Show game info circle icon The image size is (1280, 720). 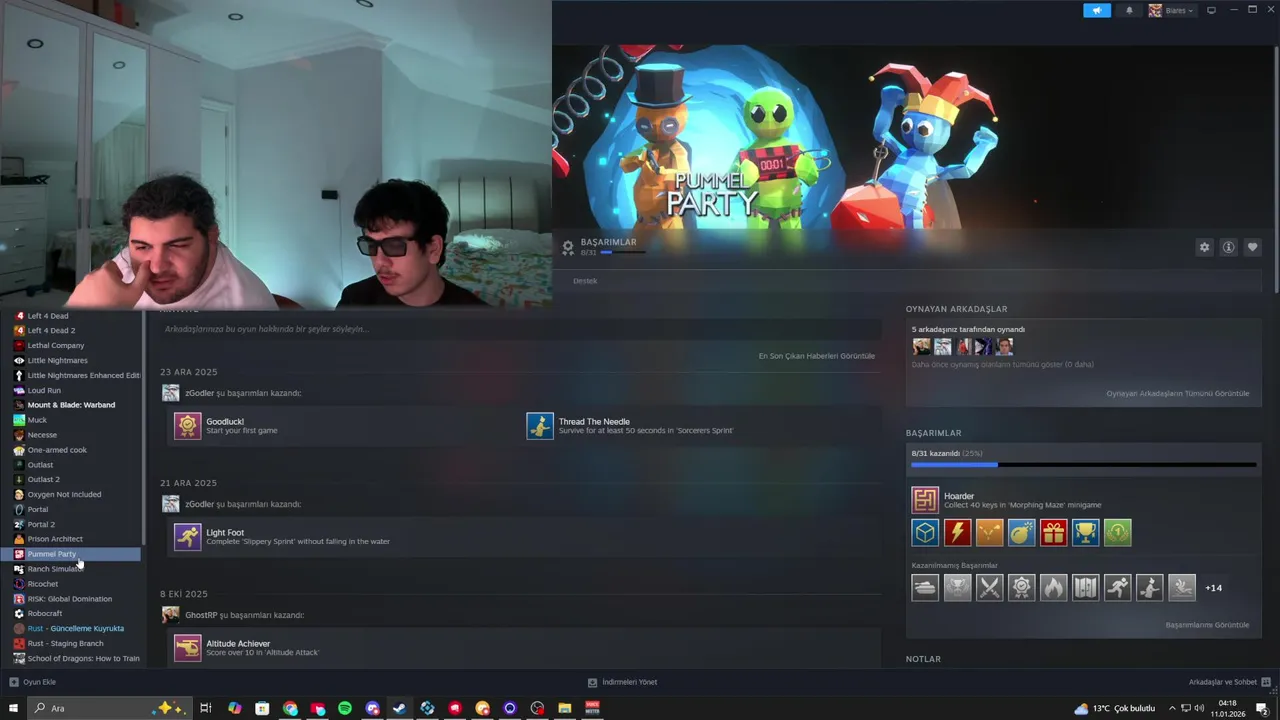point(1228,247)
